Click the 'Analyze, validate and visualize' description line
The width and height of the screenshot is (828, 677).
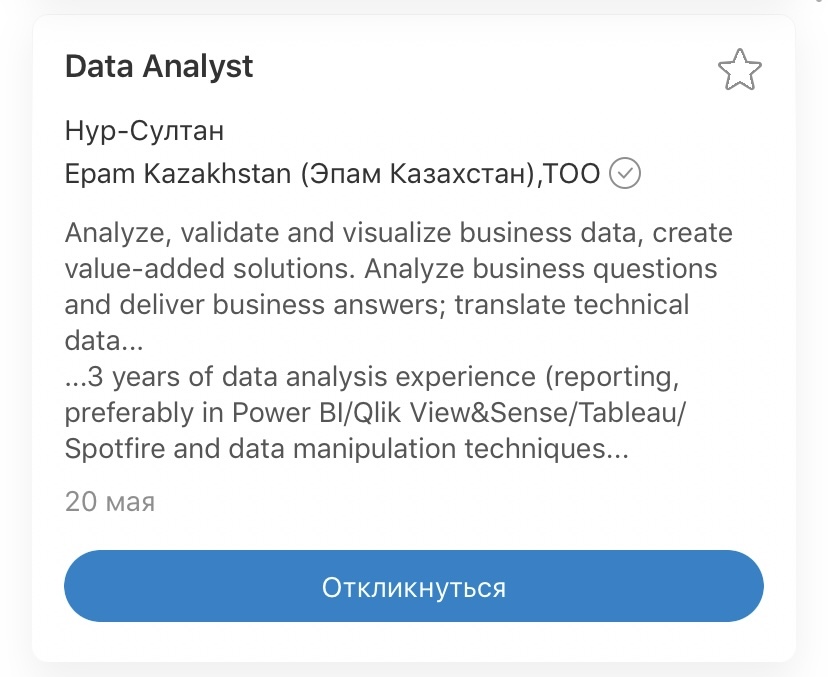click(x=399, y=233)
